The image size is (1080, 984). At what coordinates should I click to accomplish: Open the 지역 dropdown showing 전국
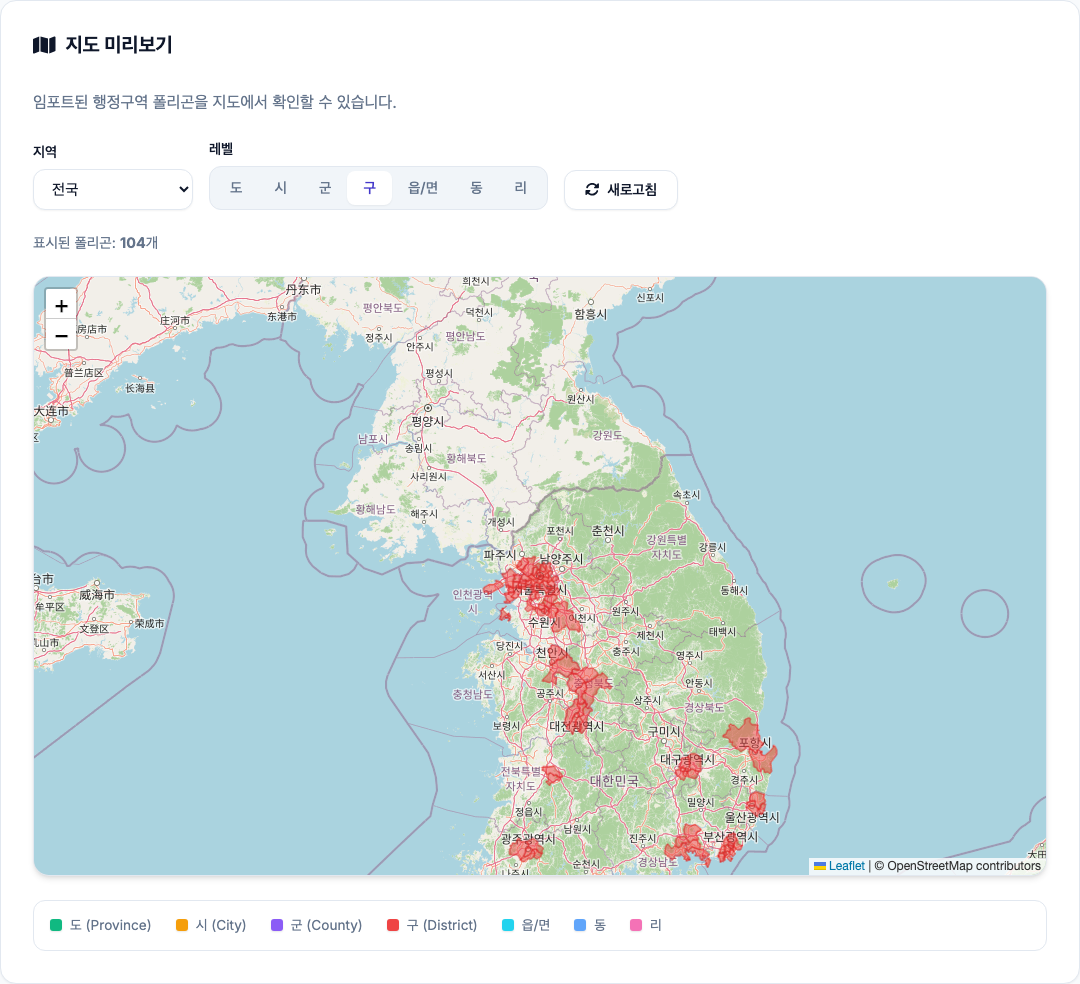(113, 189)
